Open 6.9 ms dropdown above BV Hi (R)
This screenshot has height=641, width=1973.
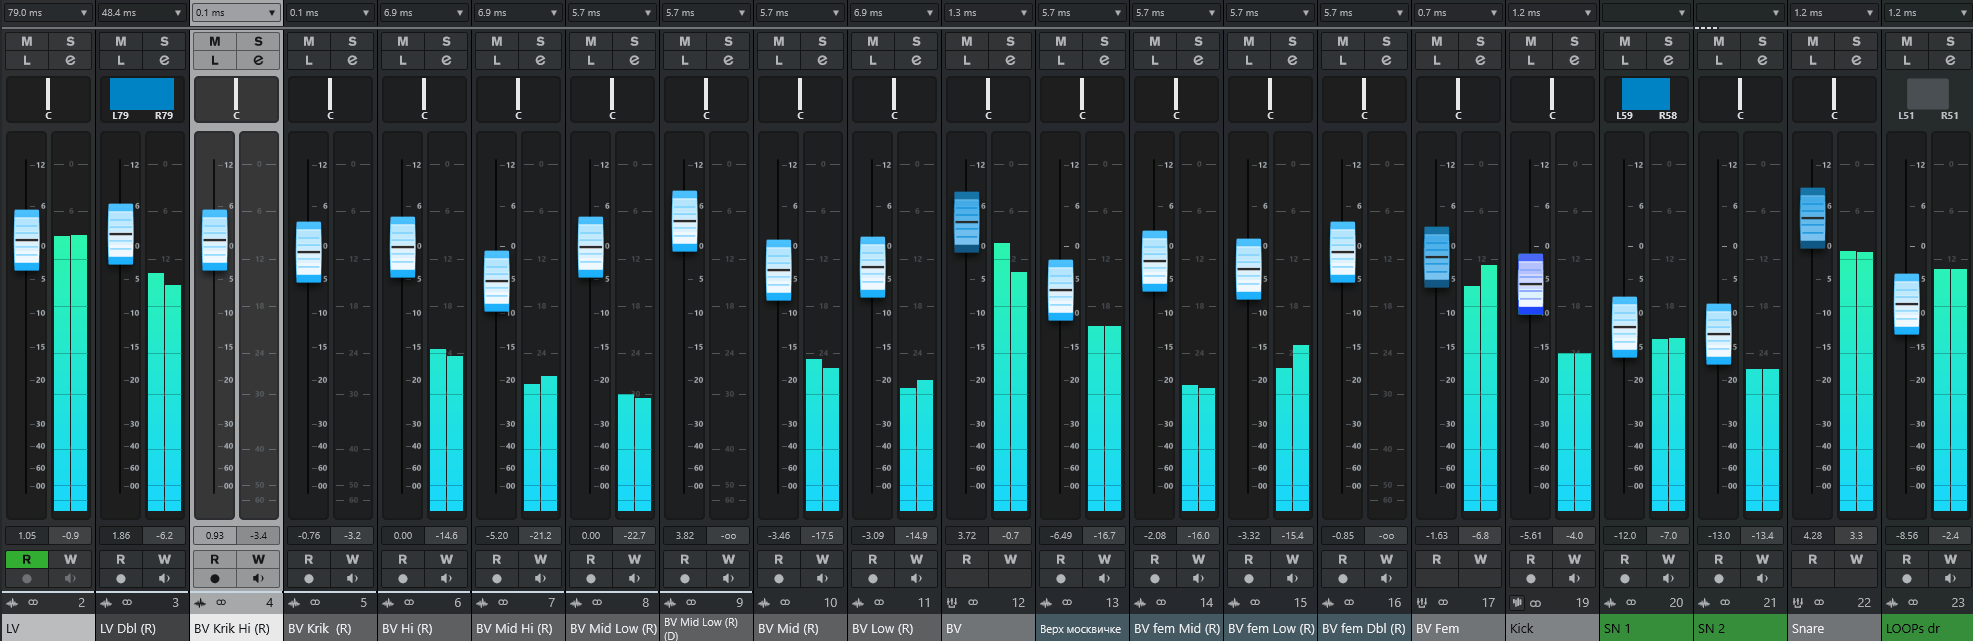click(423, 13)
